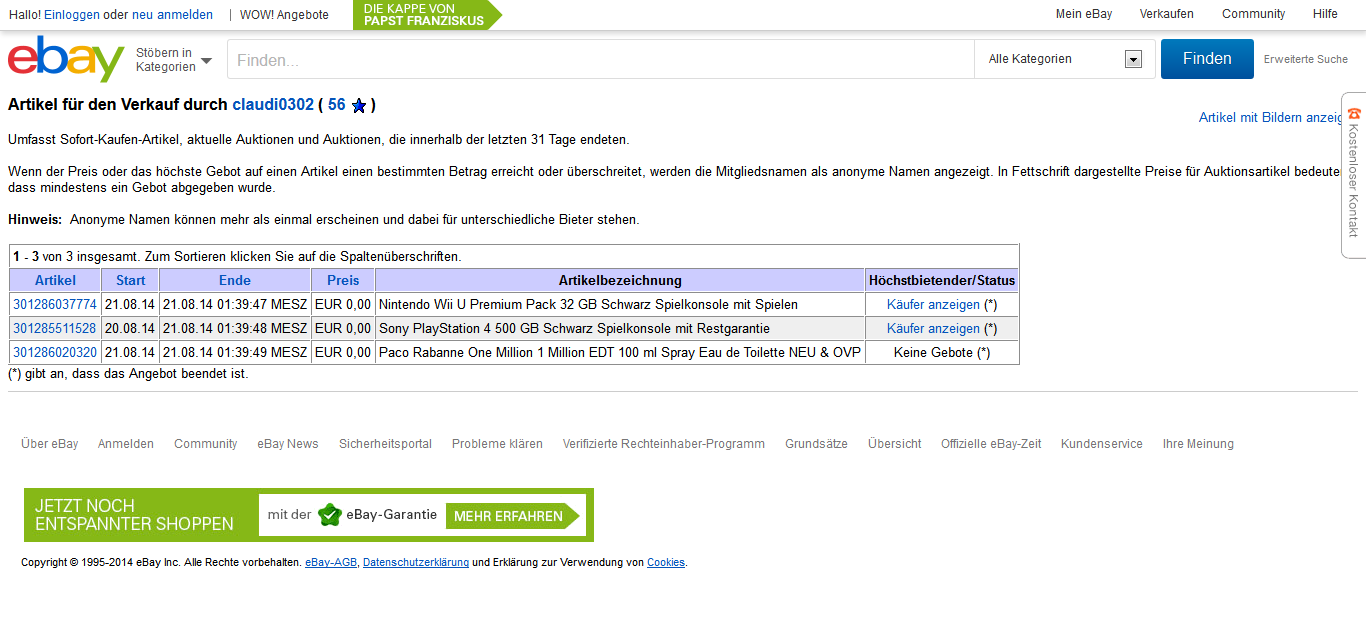Click Käufer anzeigen for Nintendo Wii U row
Screen dimensions: 1366x634
pos(933,304)
